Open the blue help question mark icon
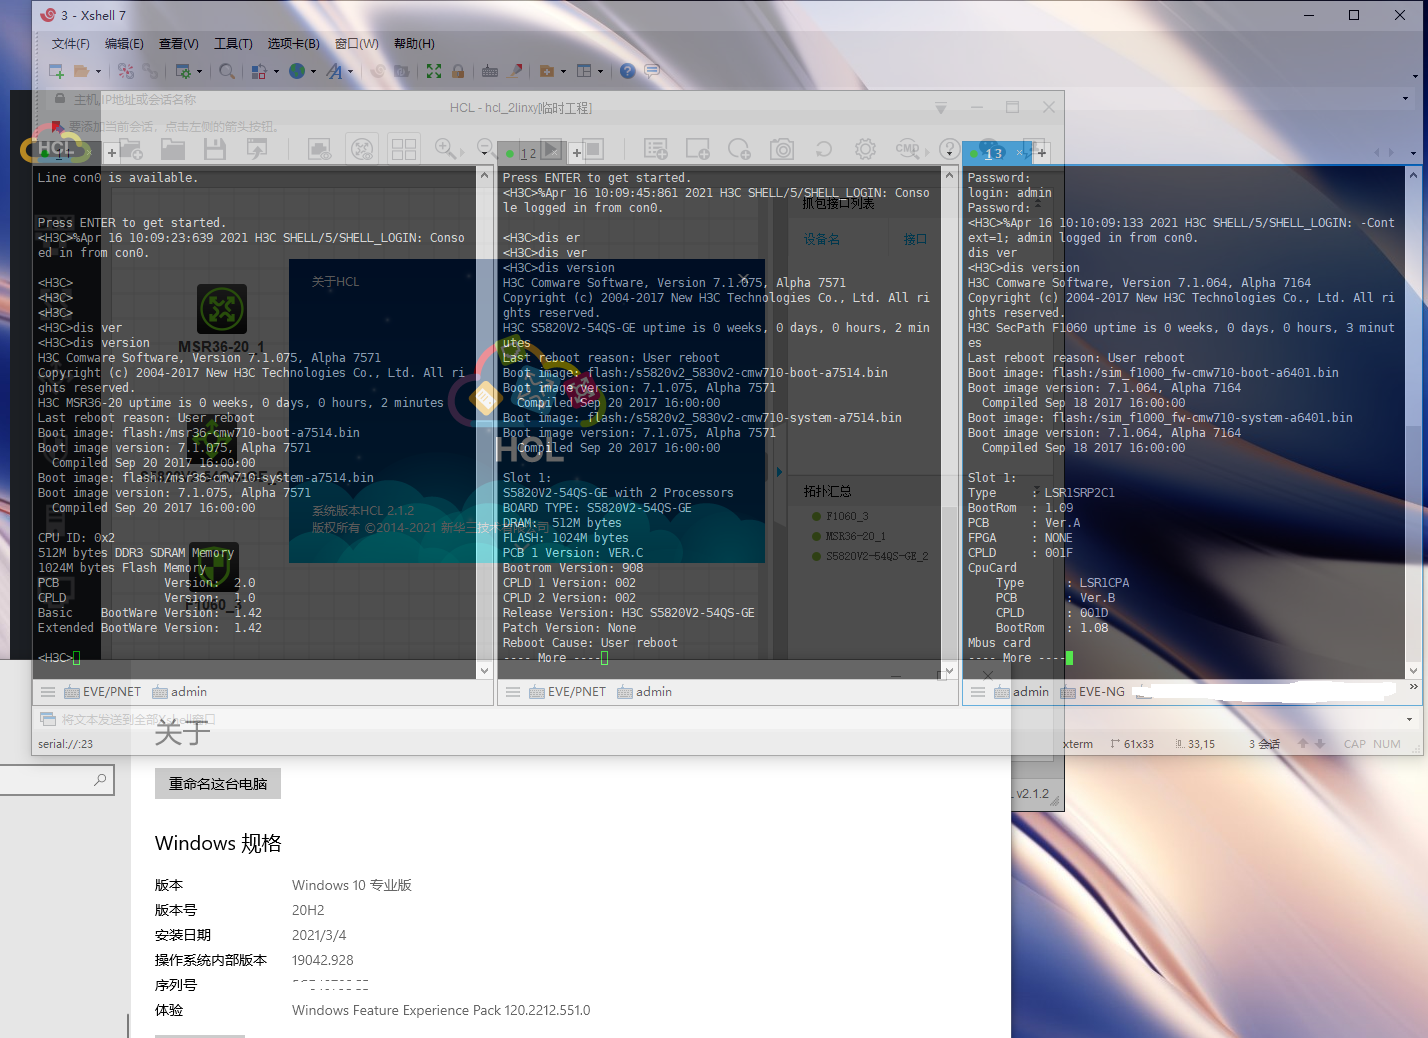 click(x=627, y=71)
